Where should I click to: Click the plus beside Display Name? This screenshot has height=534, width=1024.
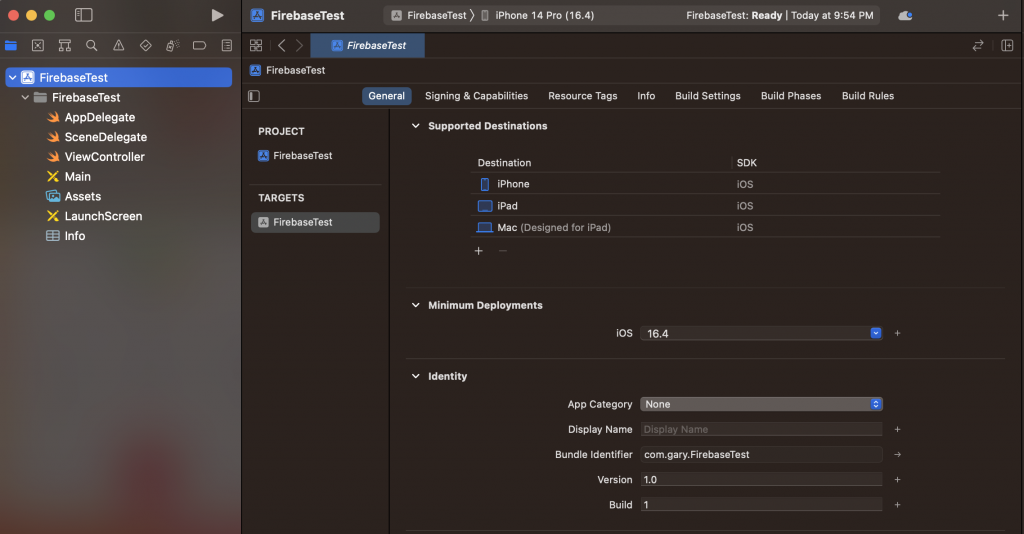pos(897,429)
